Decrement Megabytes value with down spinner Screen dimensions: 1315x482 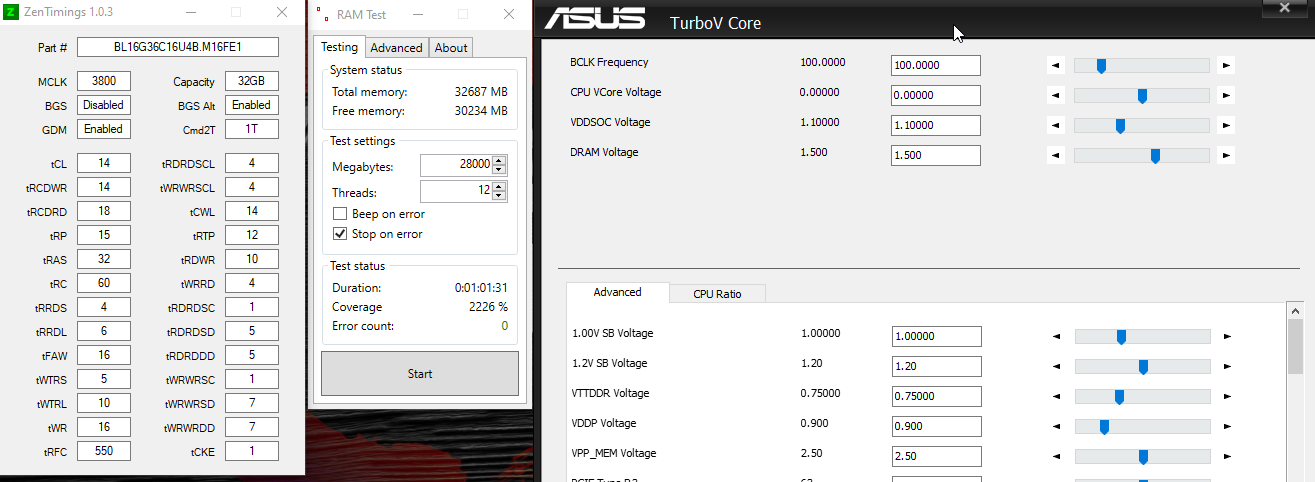point(499,170)
